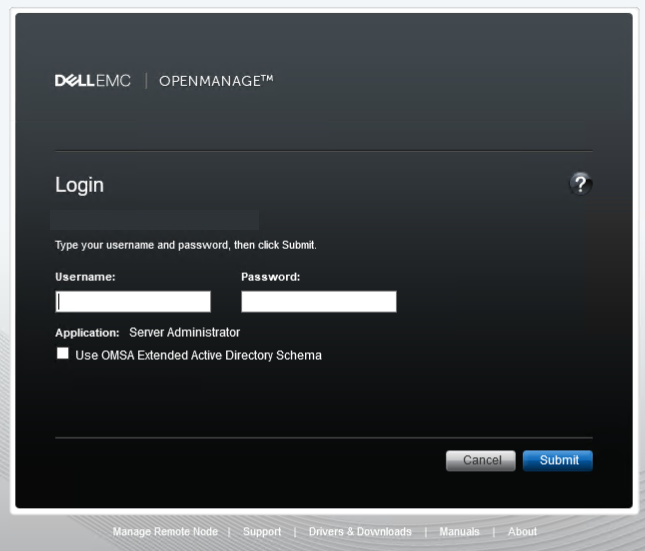
Task: Focus the Username input field
Action: pos(133,302)
